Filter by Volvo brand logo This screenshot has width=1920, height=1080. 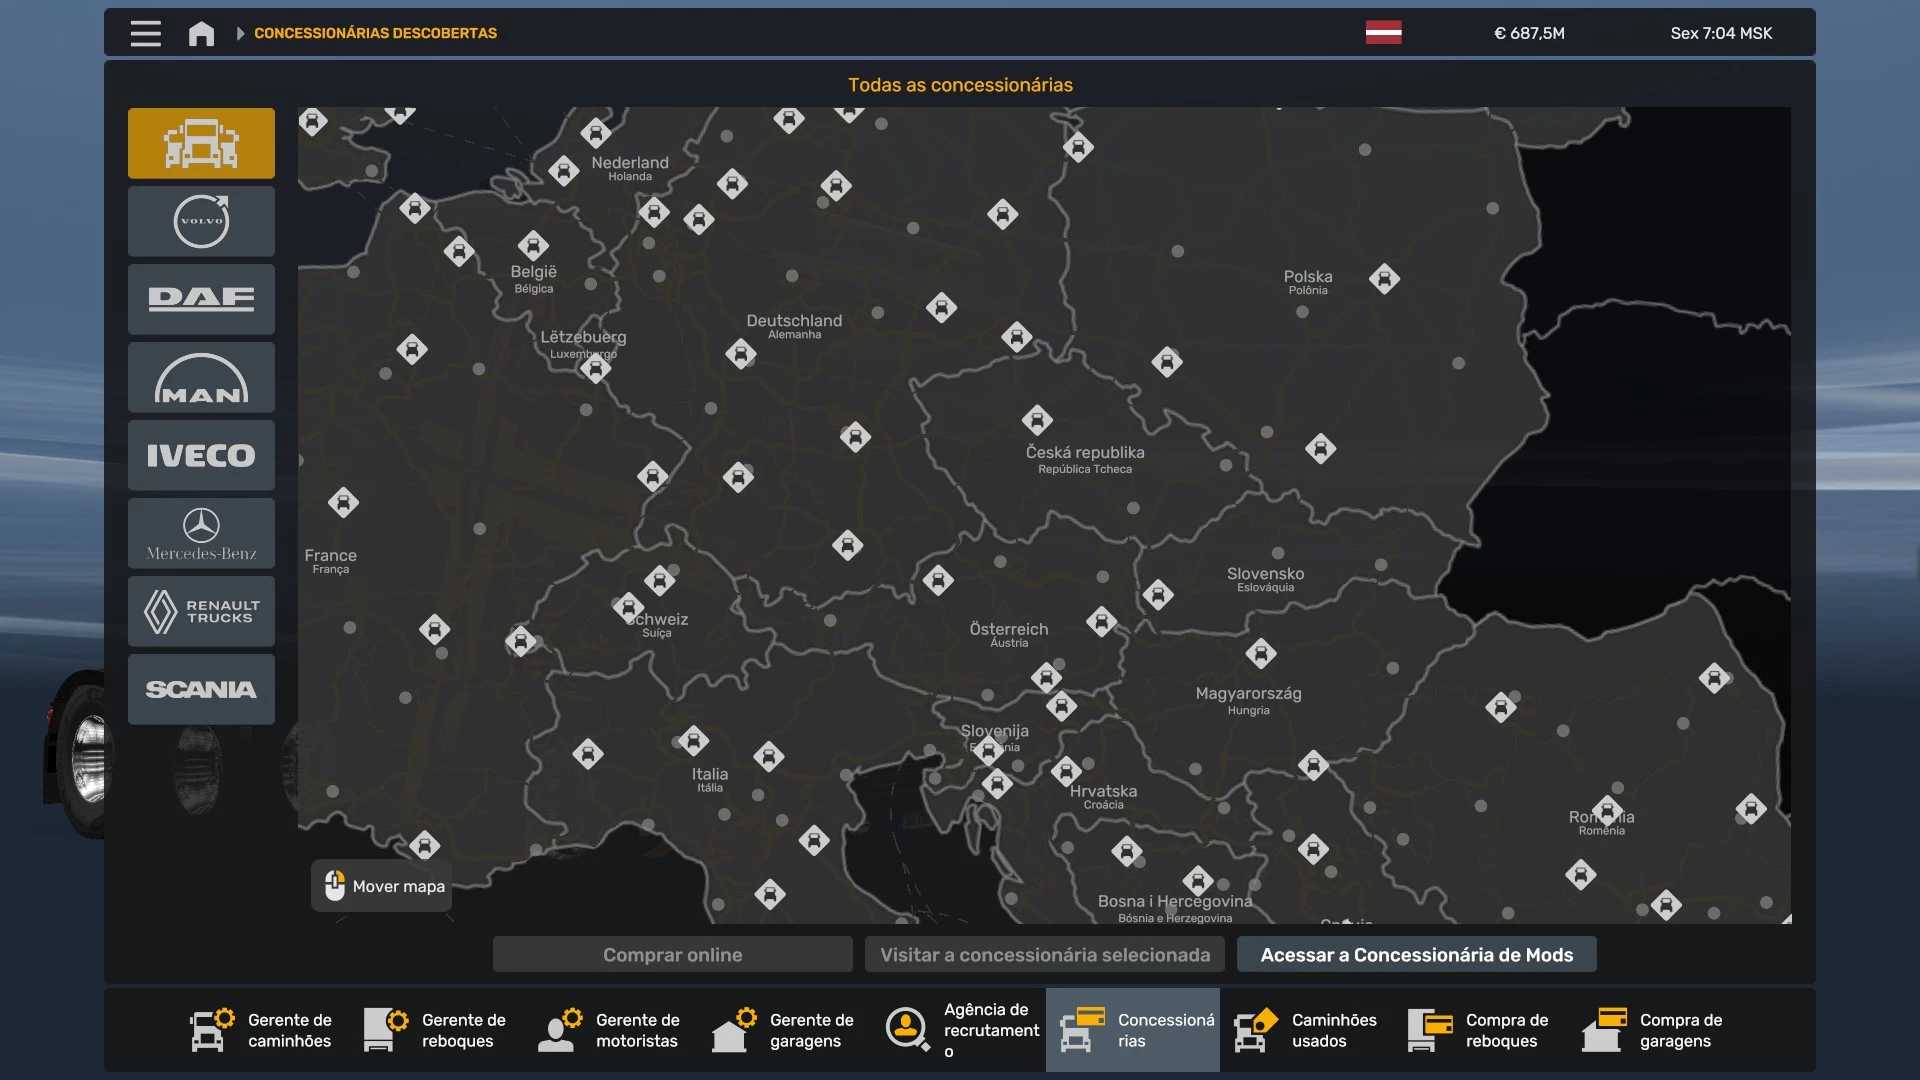pyautogui.click(x=201, y=221)
